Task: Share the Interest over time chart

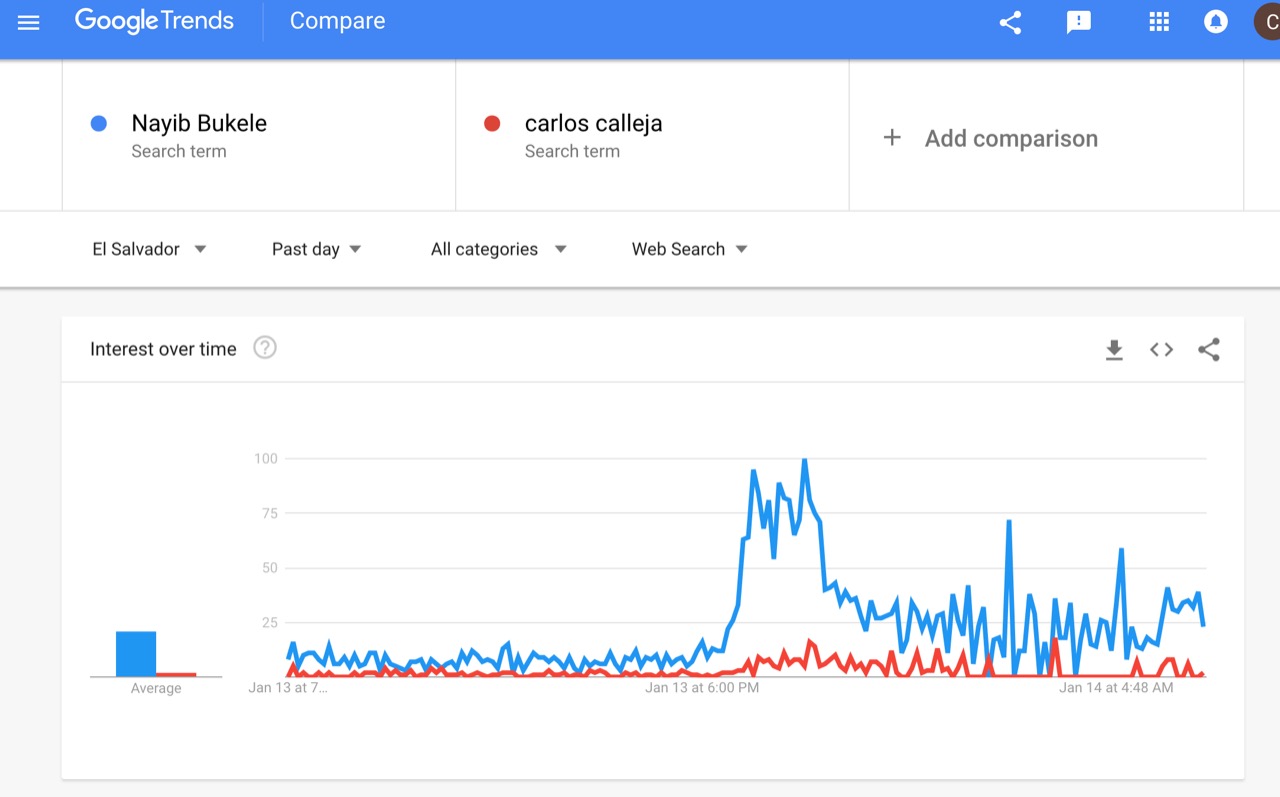Action: 1209,350
